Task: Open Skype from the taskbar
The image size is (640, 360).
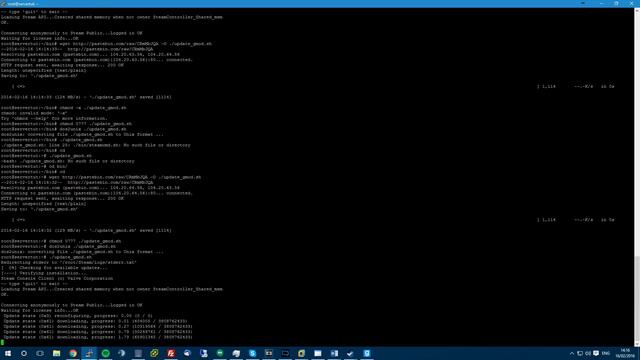Action: coord(252,353)
